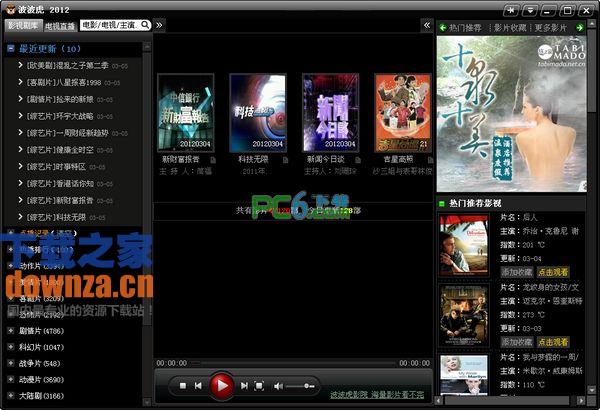Click 点击观看 for 龙纹身的女孩
The image size is (600, 410).
(553, 342)
